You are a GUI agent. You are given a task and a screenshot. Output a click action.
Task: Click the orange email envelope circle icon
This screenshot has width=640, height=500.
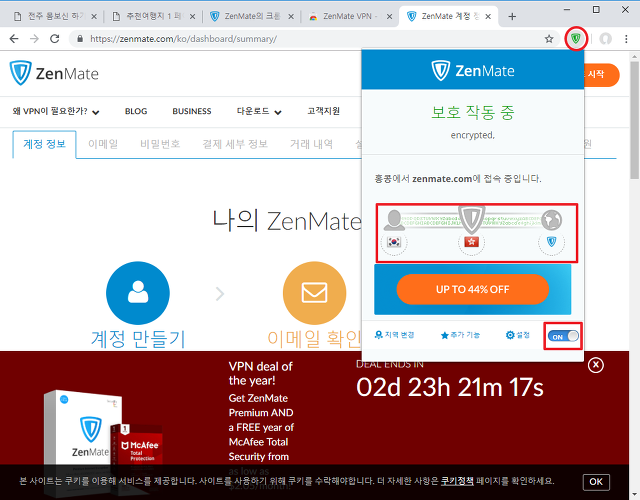click(x=314, y=293)
